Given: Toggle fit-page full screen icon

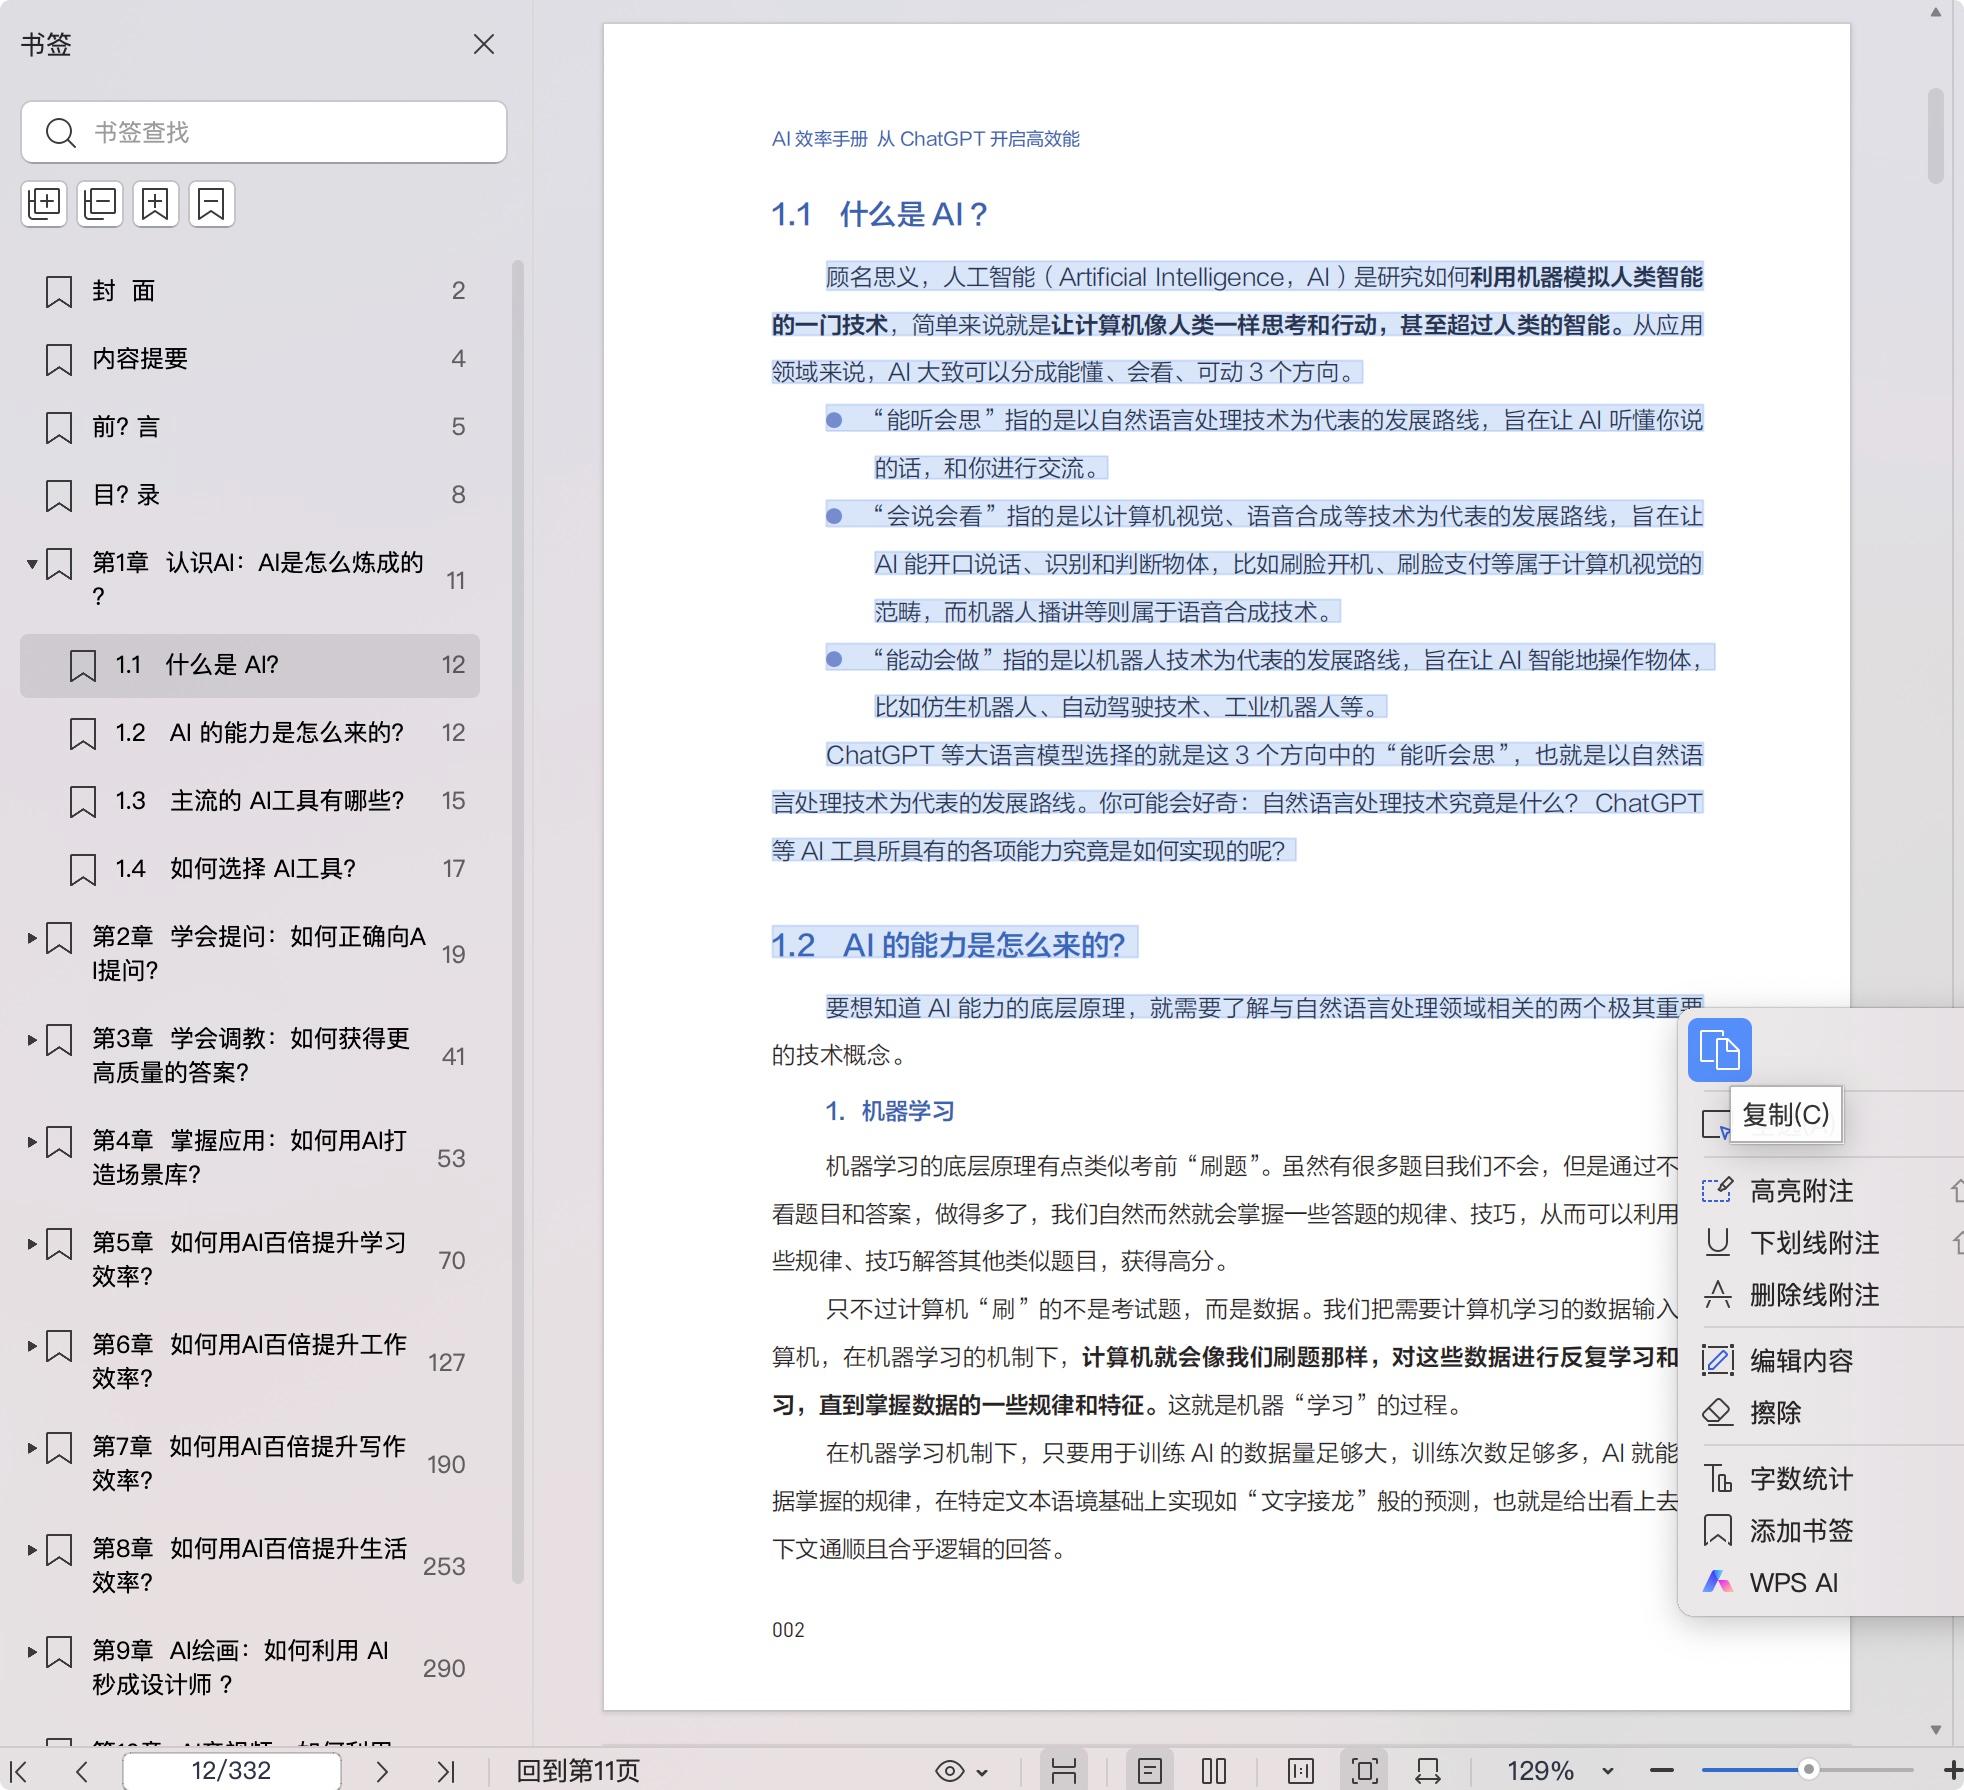Looking at the screenshot, I should pos(1365,1771).
